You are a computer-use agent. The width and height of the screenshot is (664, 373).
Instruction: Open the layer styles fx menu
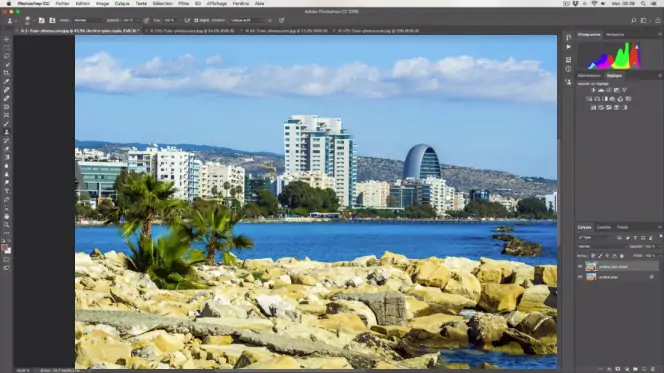(x=609, y=369)
